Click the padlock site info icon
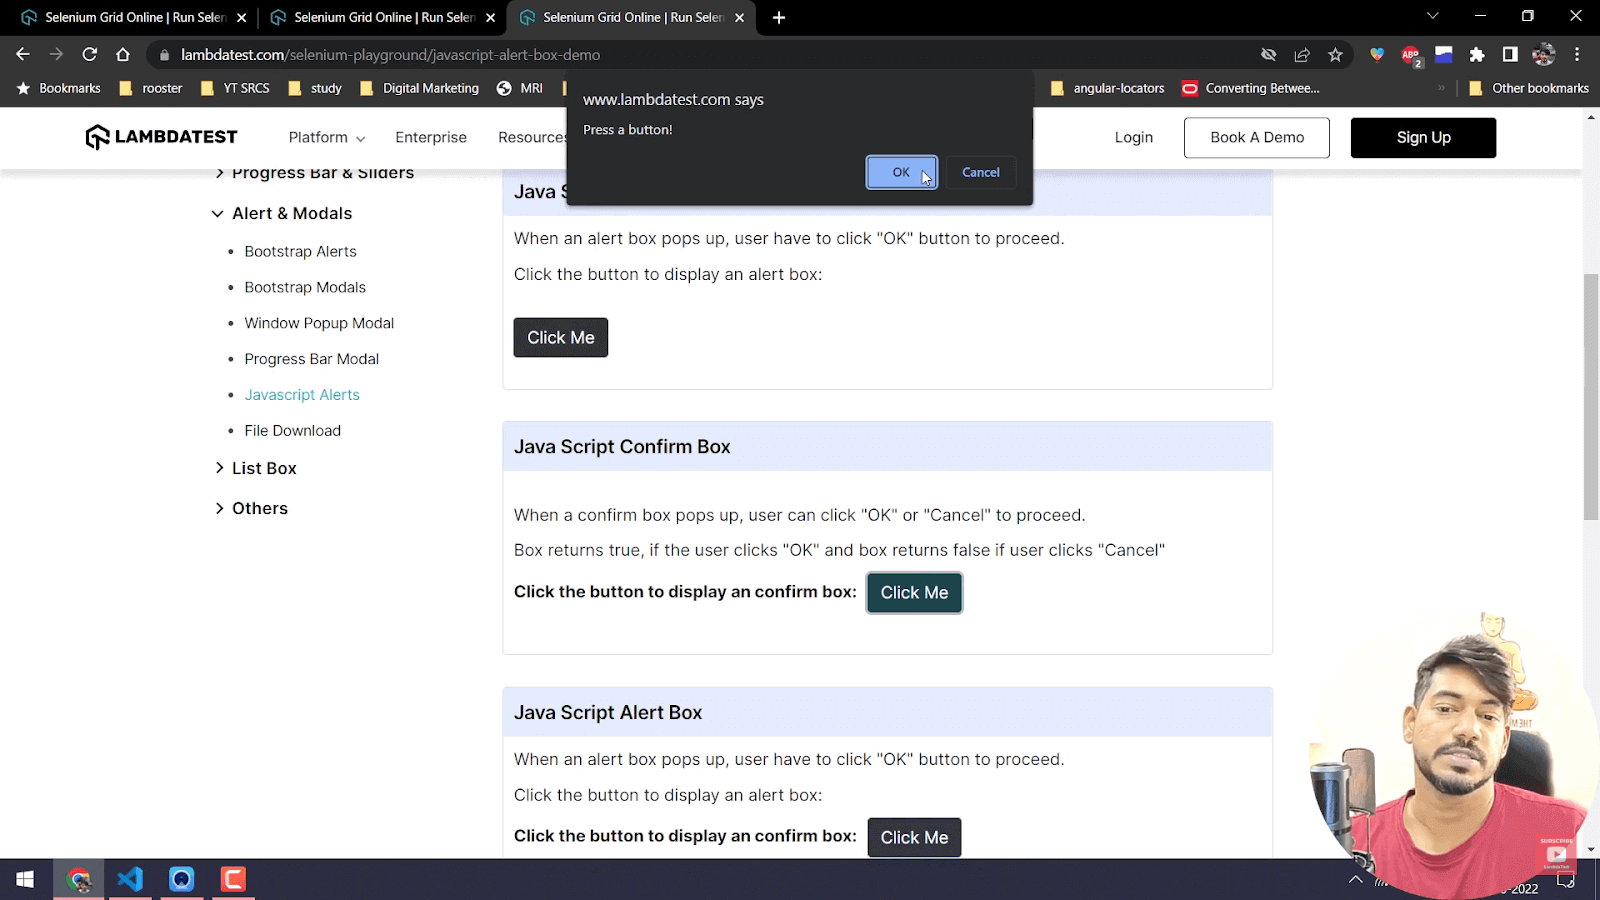Viewport: 1600px width, 900px height. point(164,55)
